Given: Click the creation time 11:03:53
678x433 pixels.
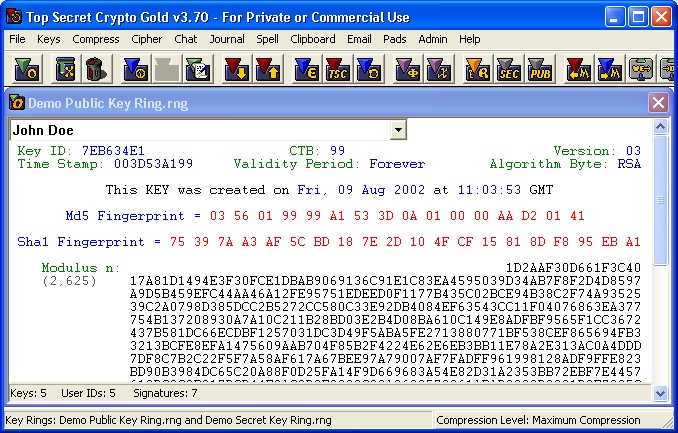Looking at the screenshot, I should [x=489, y=189].
